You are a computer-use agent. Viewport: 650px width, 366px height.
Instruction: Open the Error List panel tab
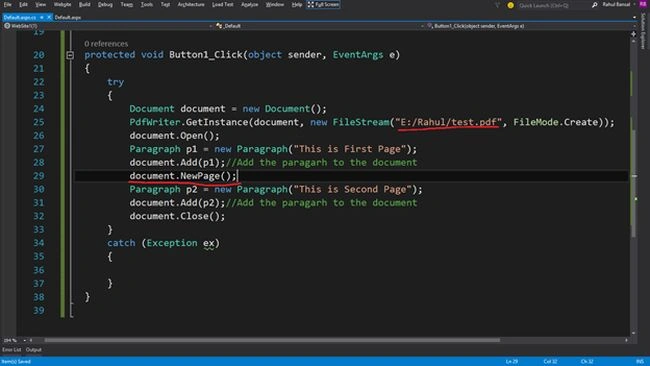click(11, 350)
